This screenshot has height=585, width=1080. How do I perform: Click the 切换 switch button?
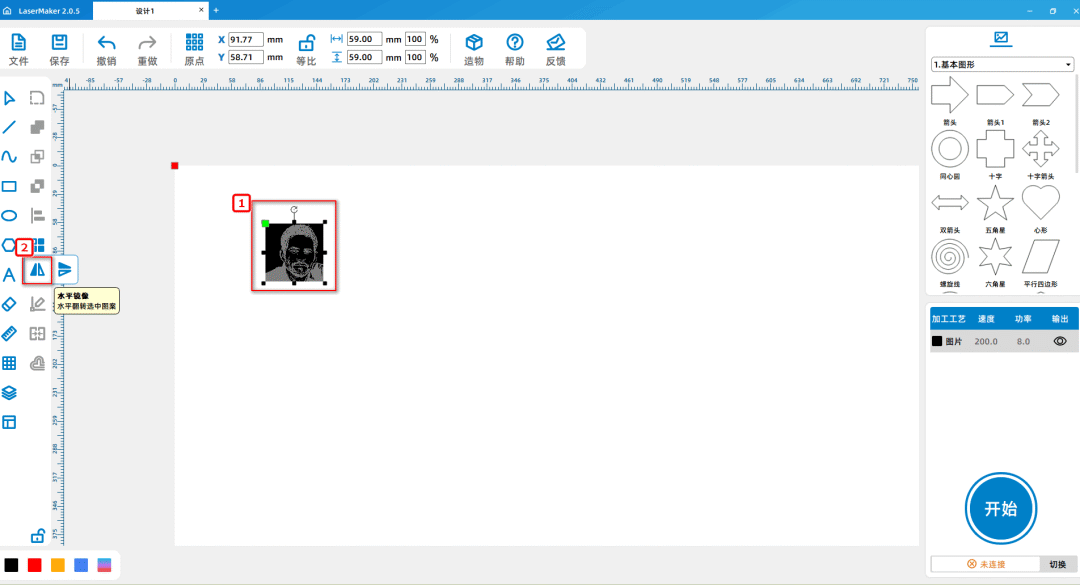pos(1057,565)
